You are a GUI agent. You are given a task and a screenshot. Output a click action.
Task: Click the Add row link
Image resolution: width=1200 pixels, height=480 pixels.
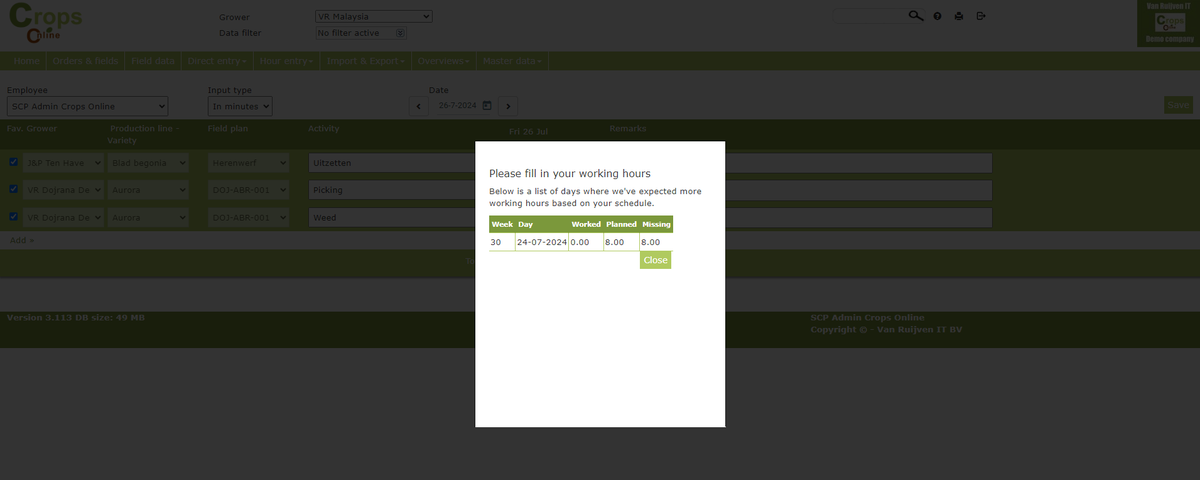click(x=21, y=241)
